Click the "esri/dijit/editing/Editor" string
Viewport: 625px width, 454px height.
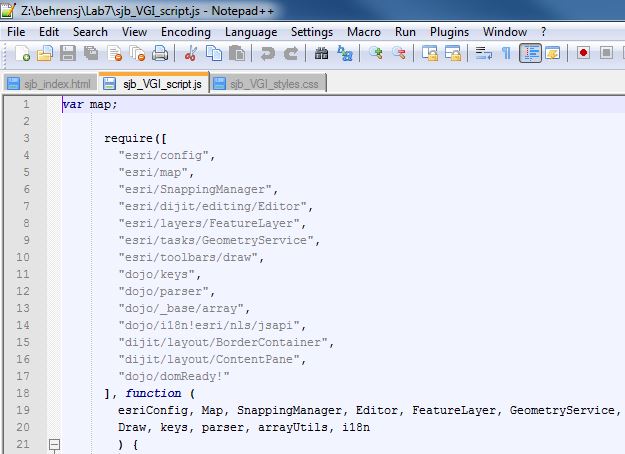(x=212, y=206)
